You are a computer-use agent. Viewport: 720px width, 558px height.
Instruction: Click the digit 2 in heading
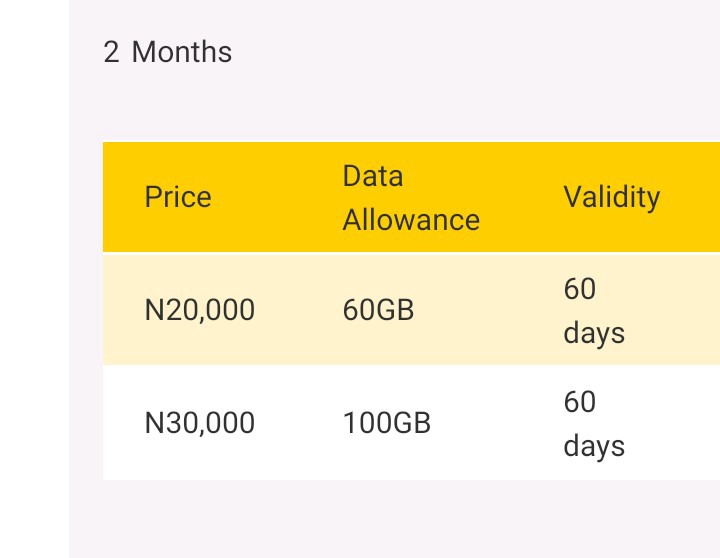(x=111, y=52)
